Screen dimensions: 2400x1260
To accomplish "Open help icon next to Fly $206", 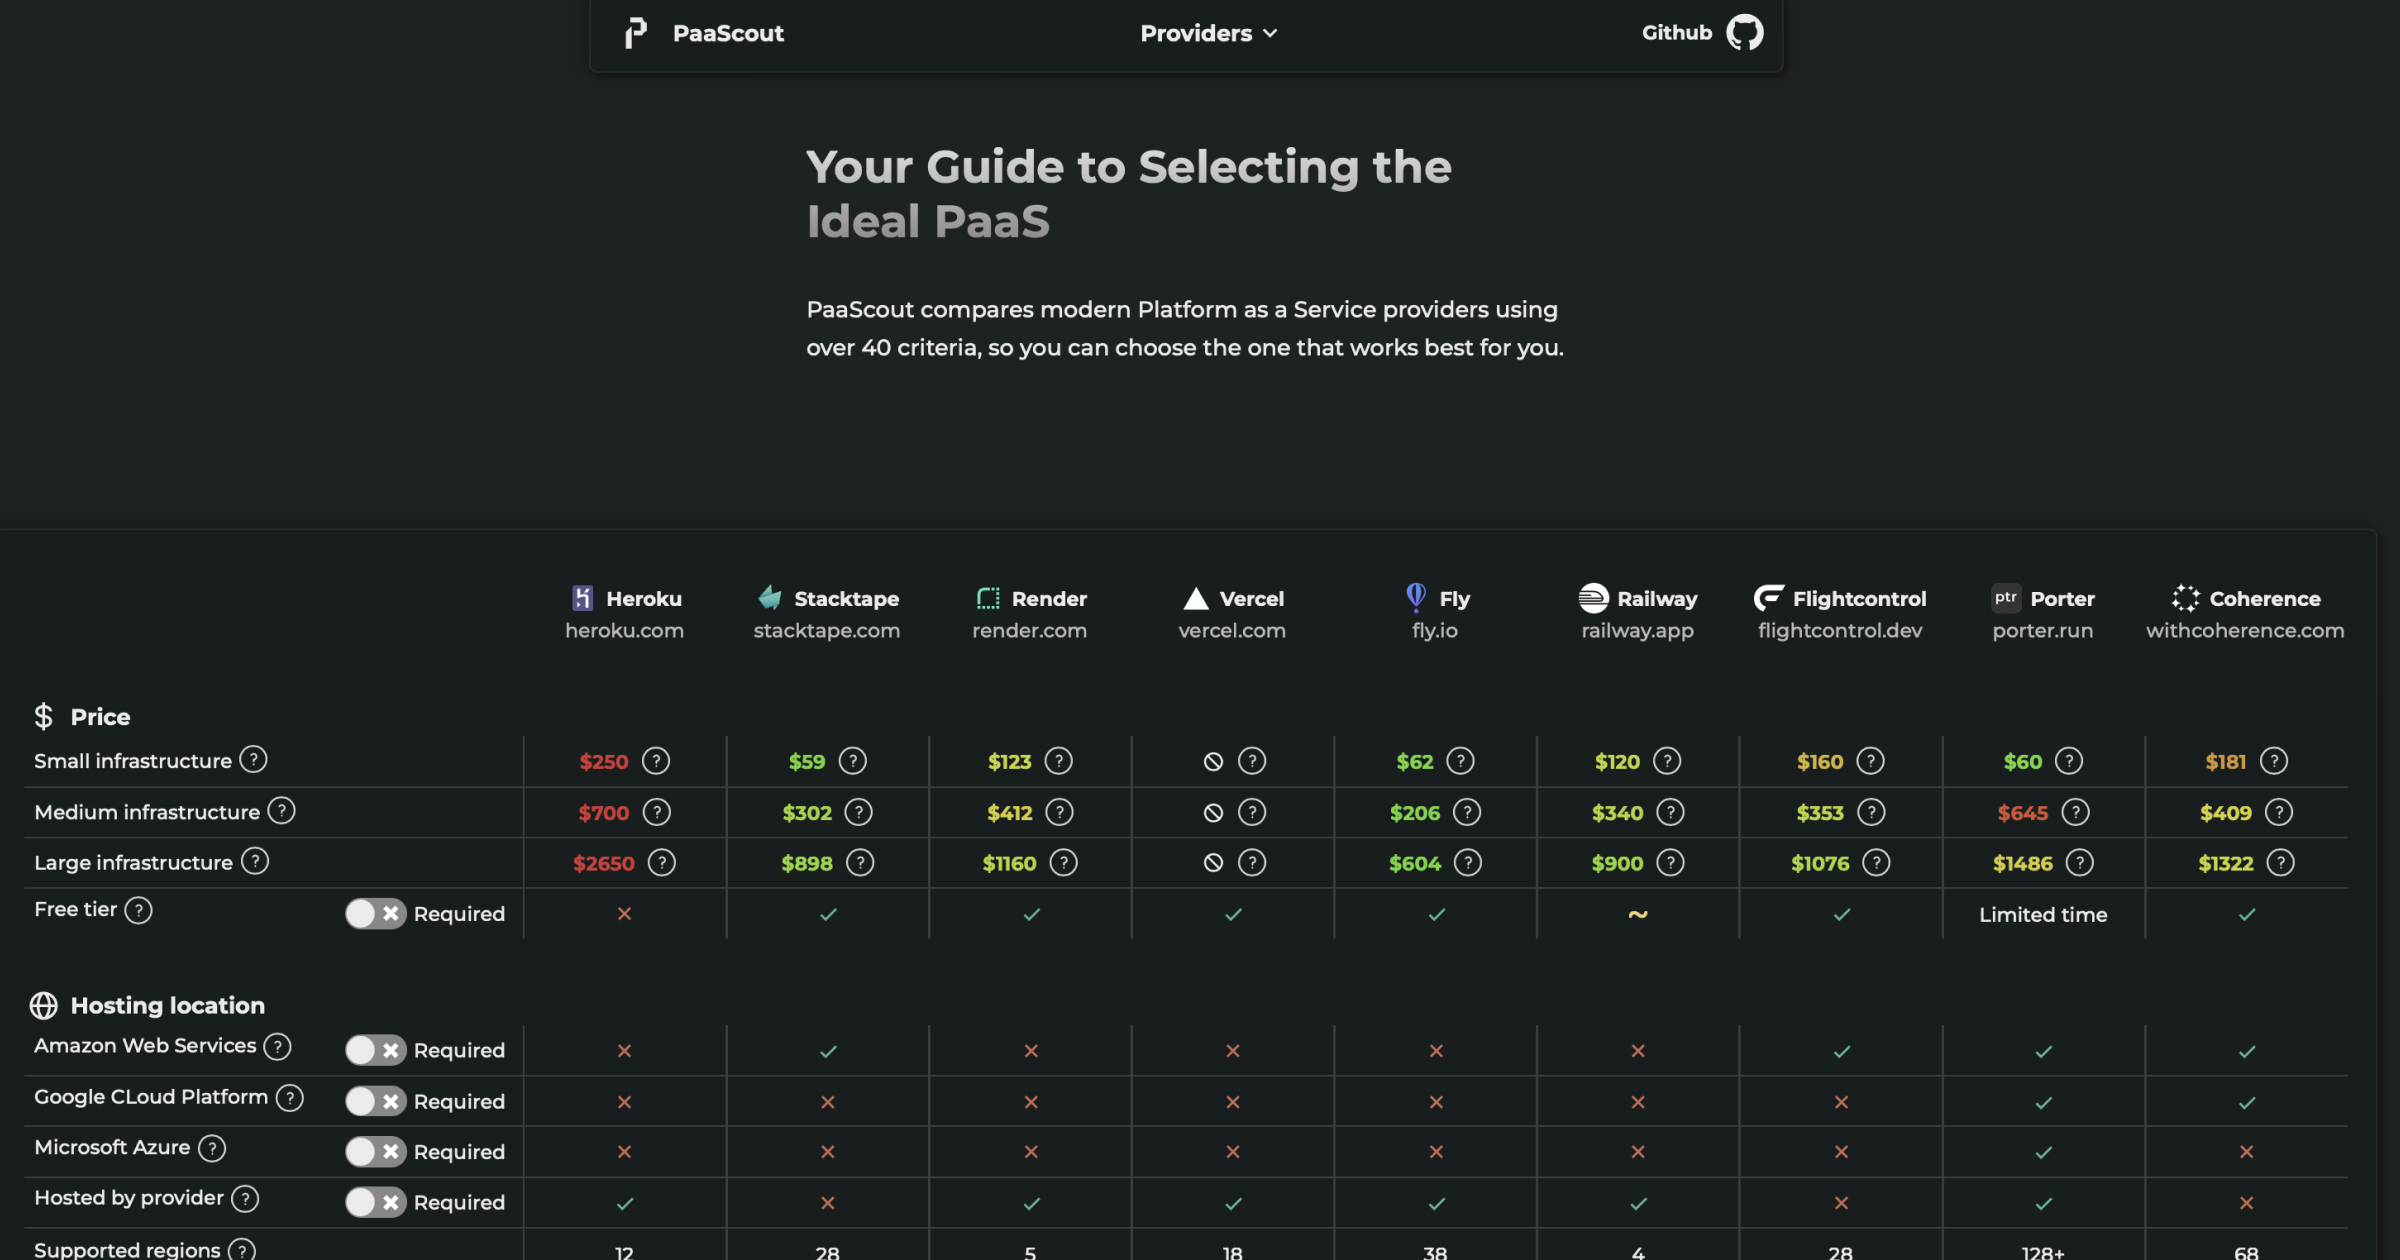I will (1467, 812).
